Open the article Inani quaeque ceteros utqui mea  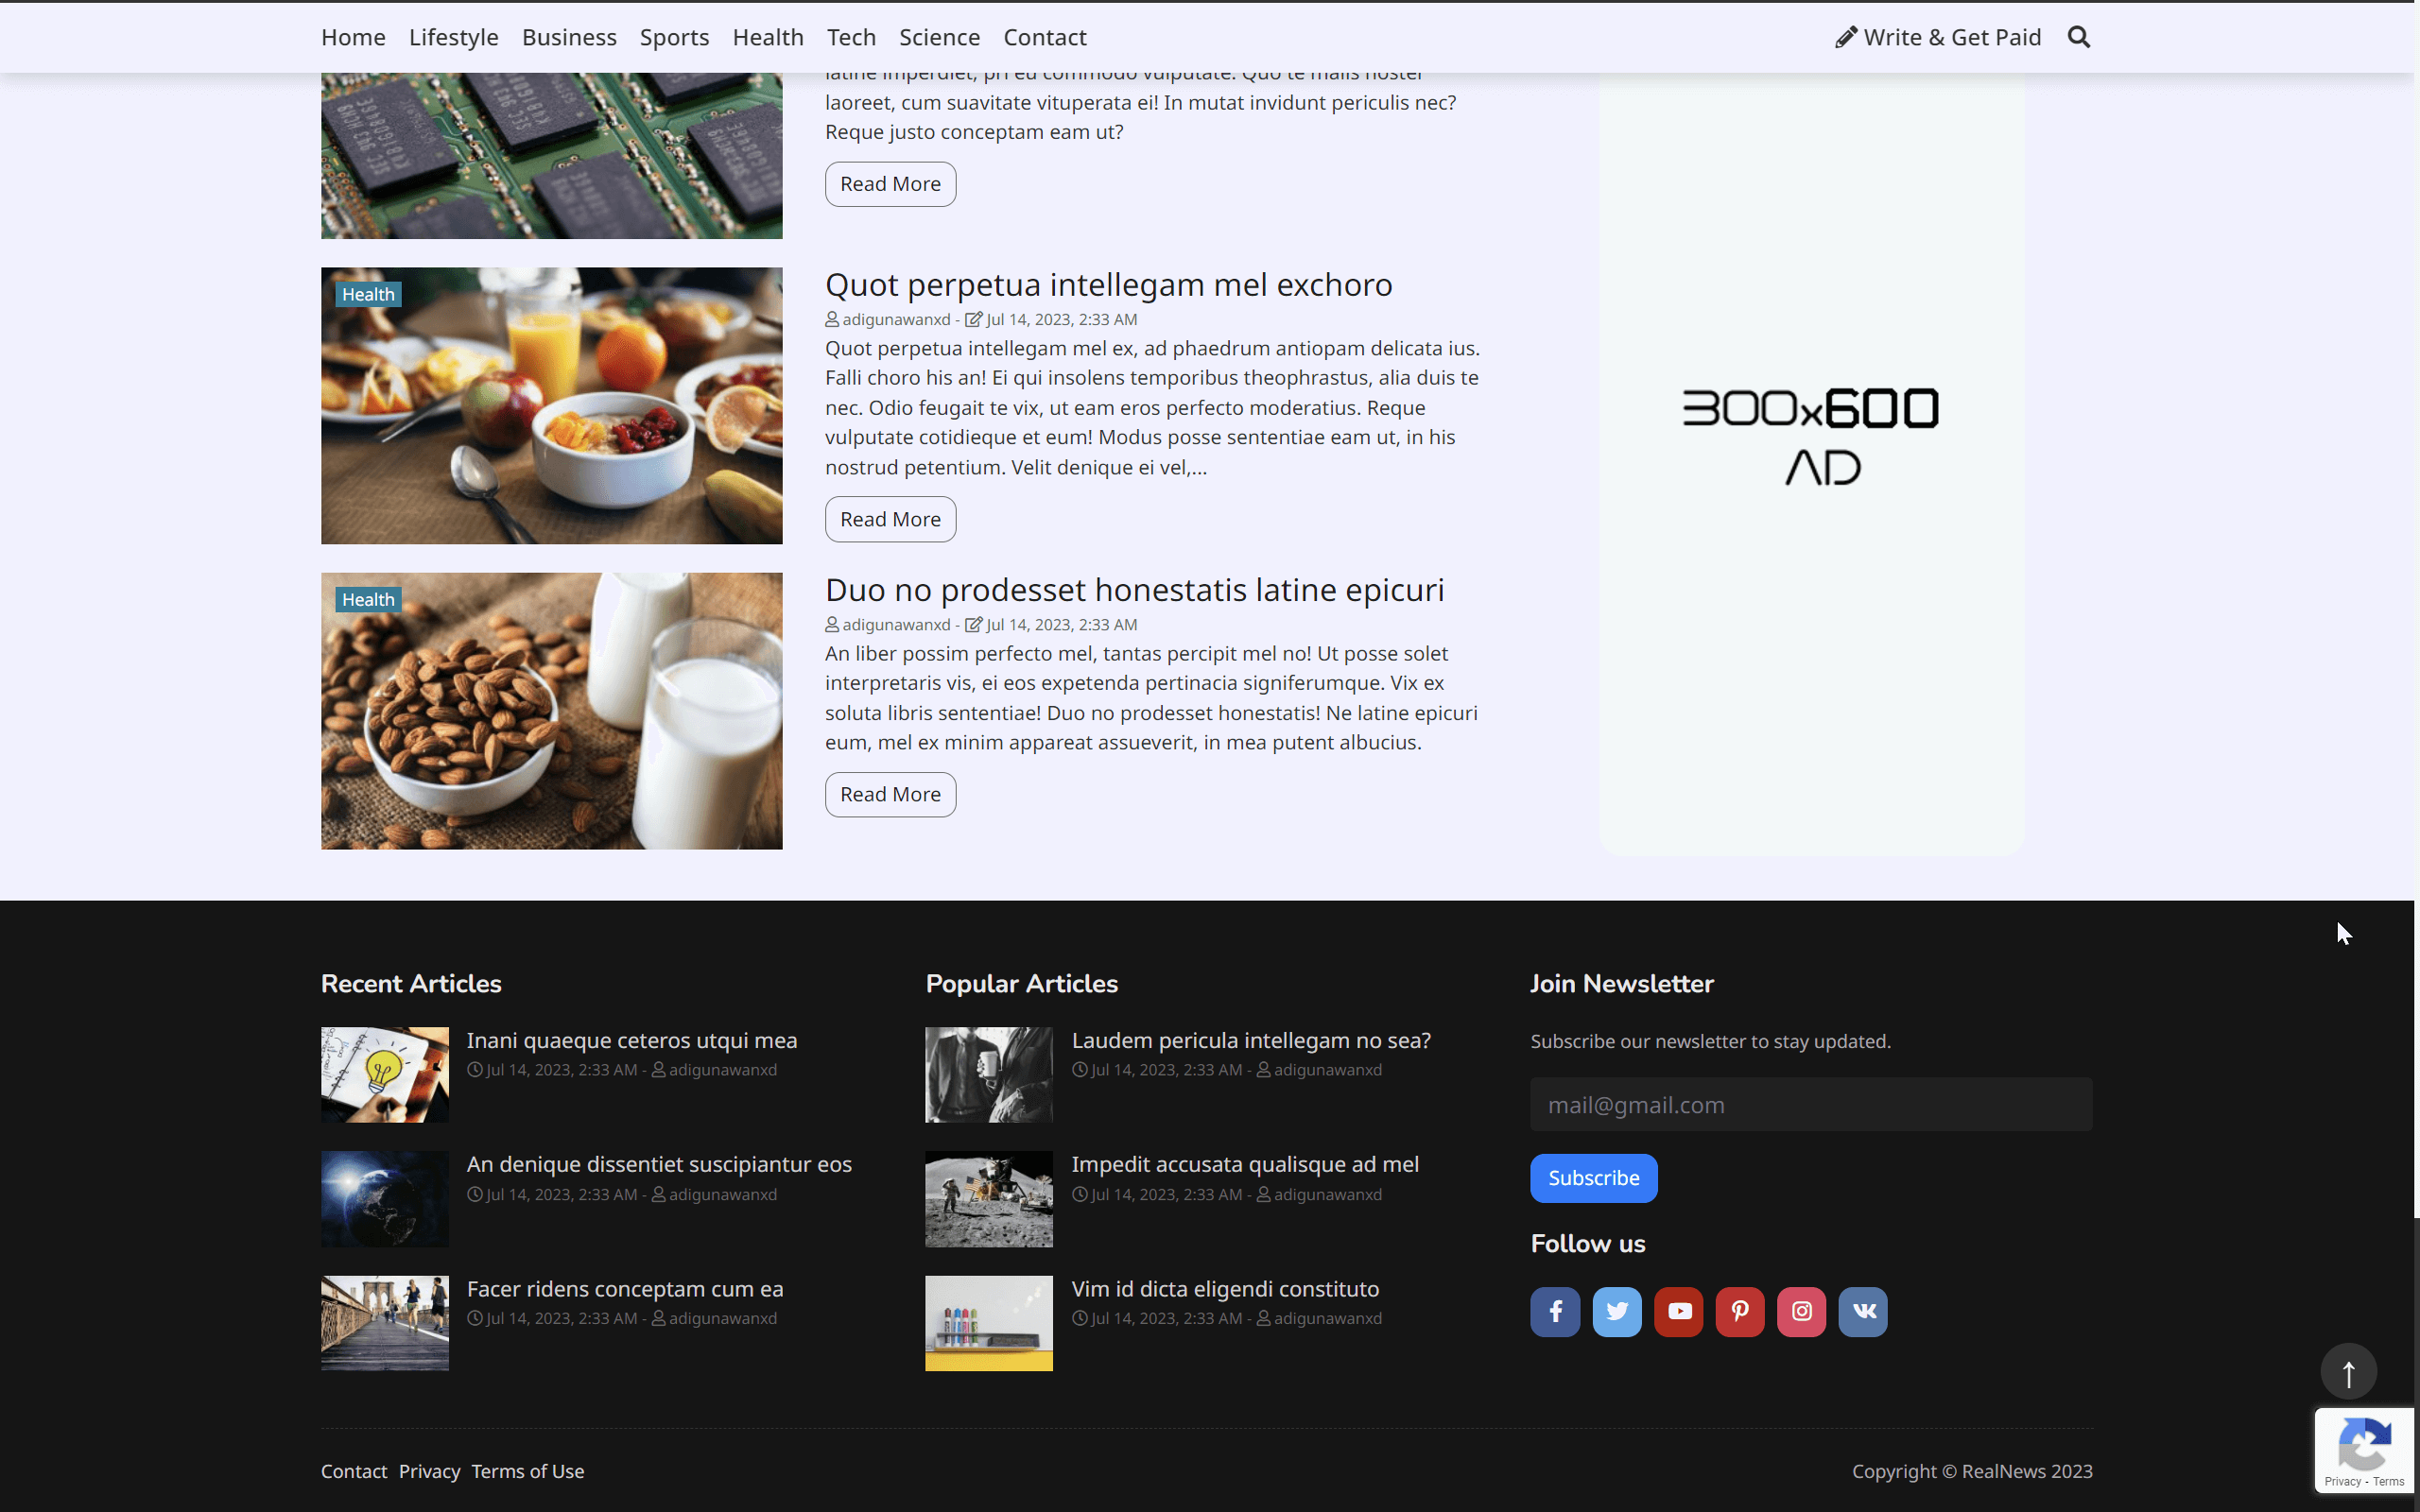[631, 1040]
